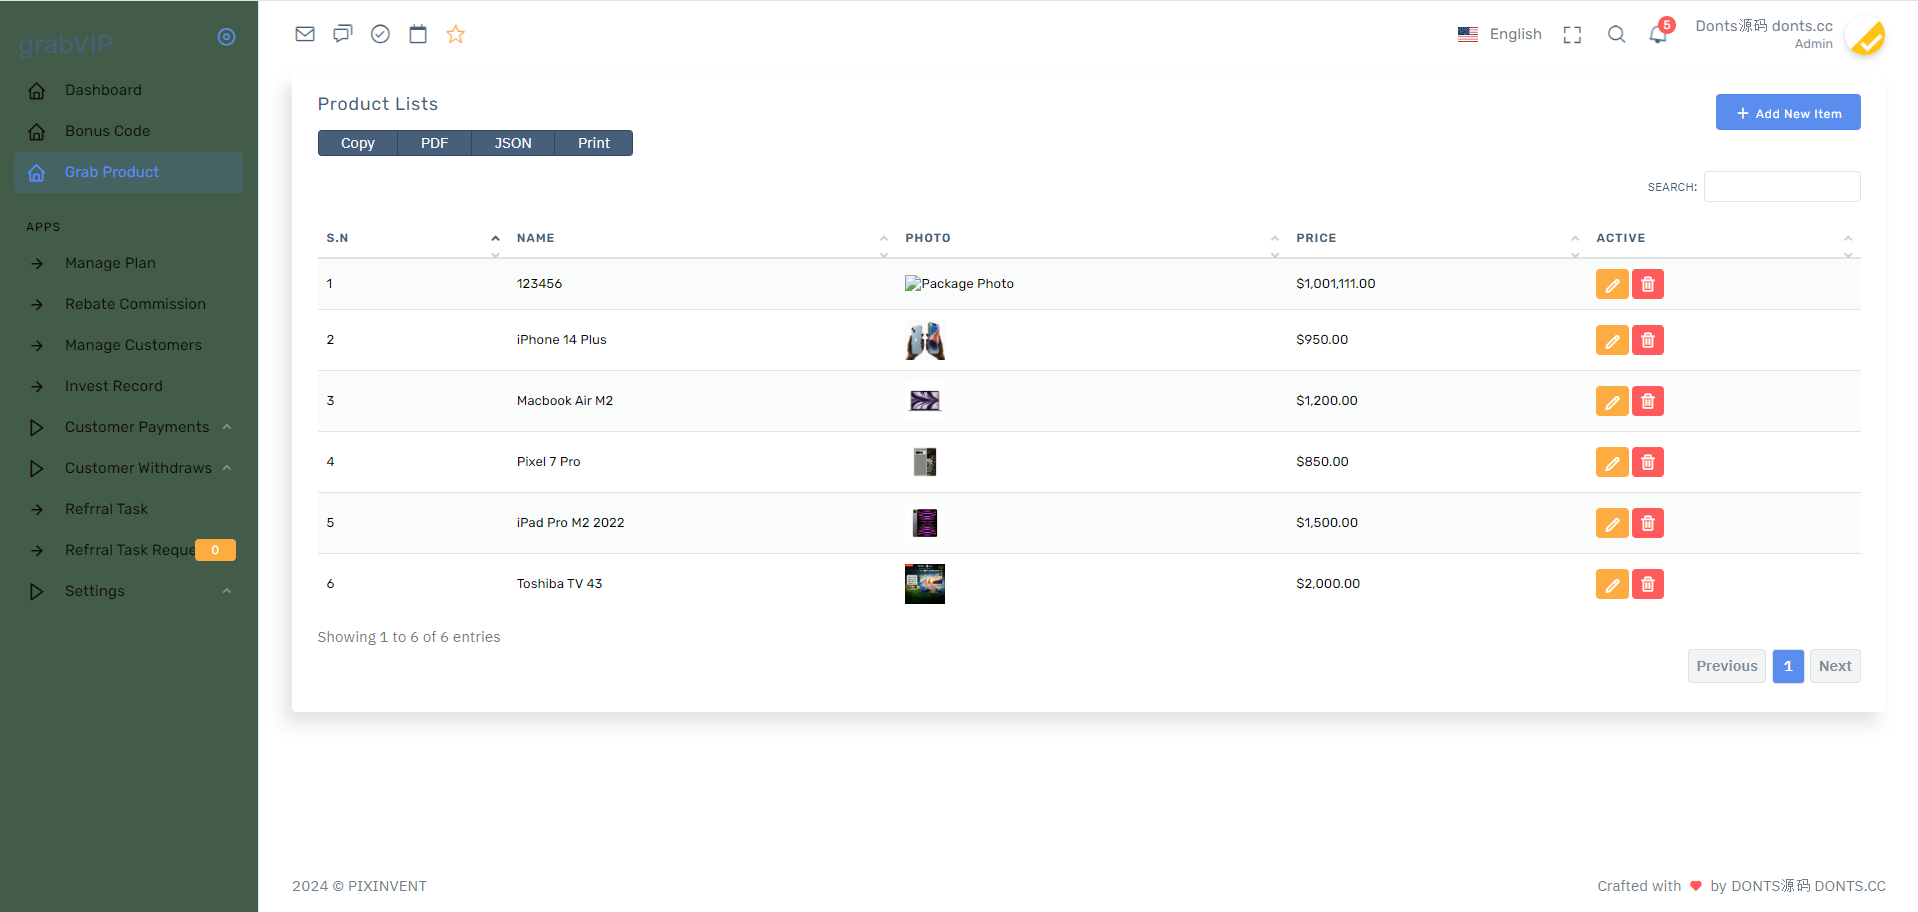Click the Copy export button
This screenshot has width=1918, height=912.
pyautogui.click(x=358, y=143)
